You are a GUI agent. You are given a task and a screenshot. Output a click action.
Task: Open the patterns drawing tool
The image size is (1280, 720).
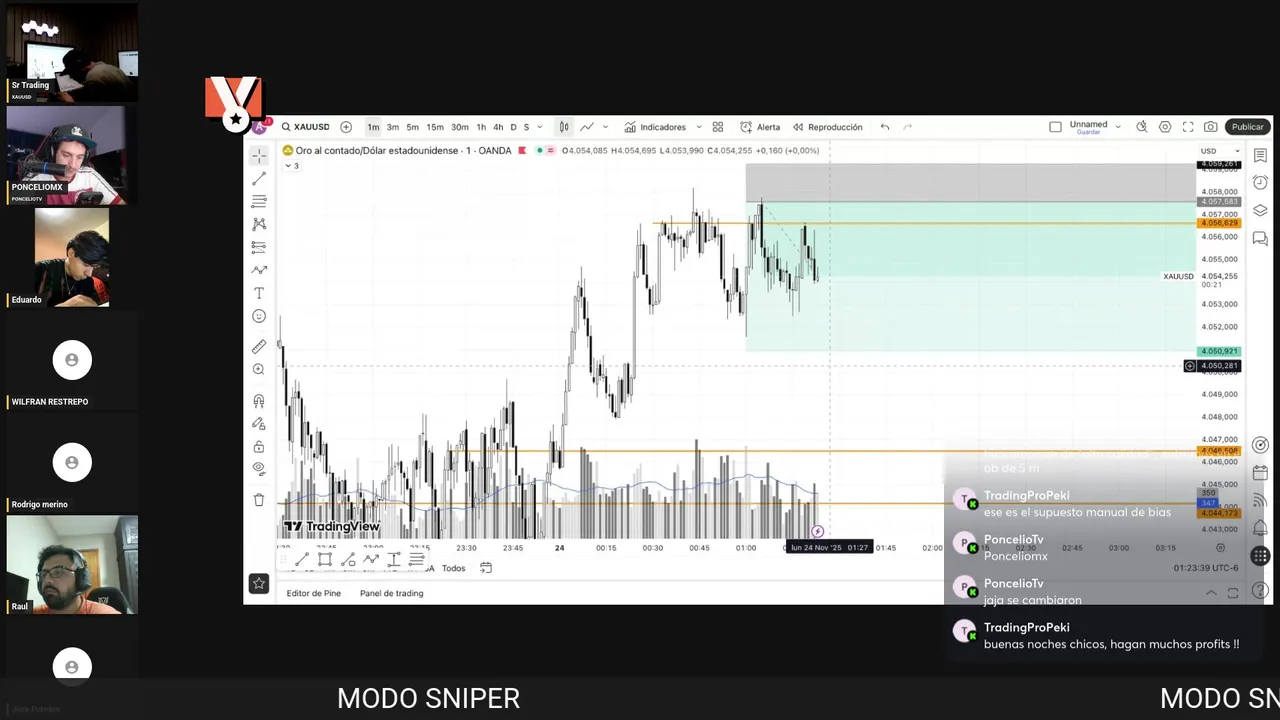259,224
